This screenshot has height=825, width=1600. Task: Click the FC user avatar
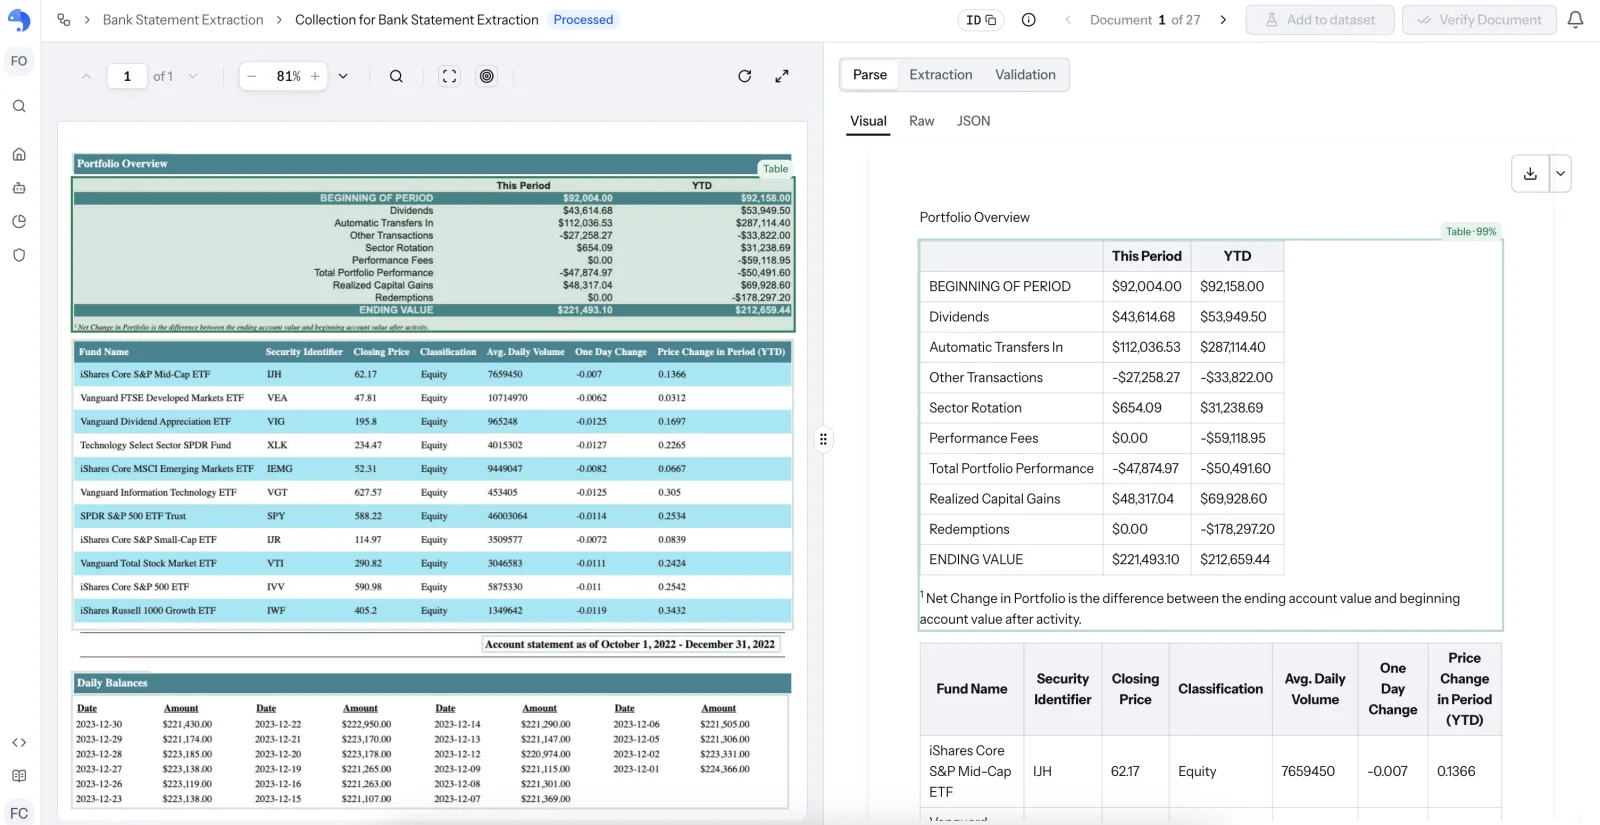pyautogui.click(x=19, y=813)
